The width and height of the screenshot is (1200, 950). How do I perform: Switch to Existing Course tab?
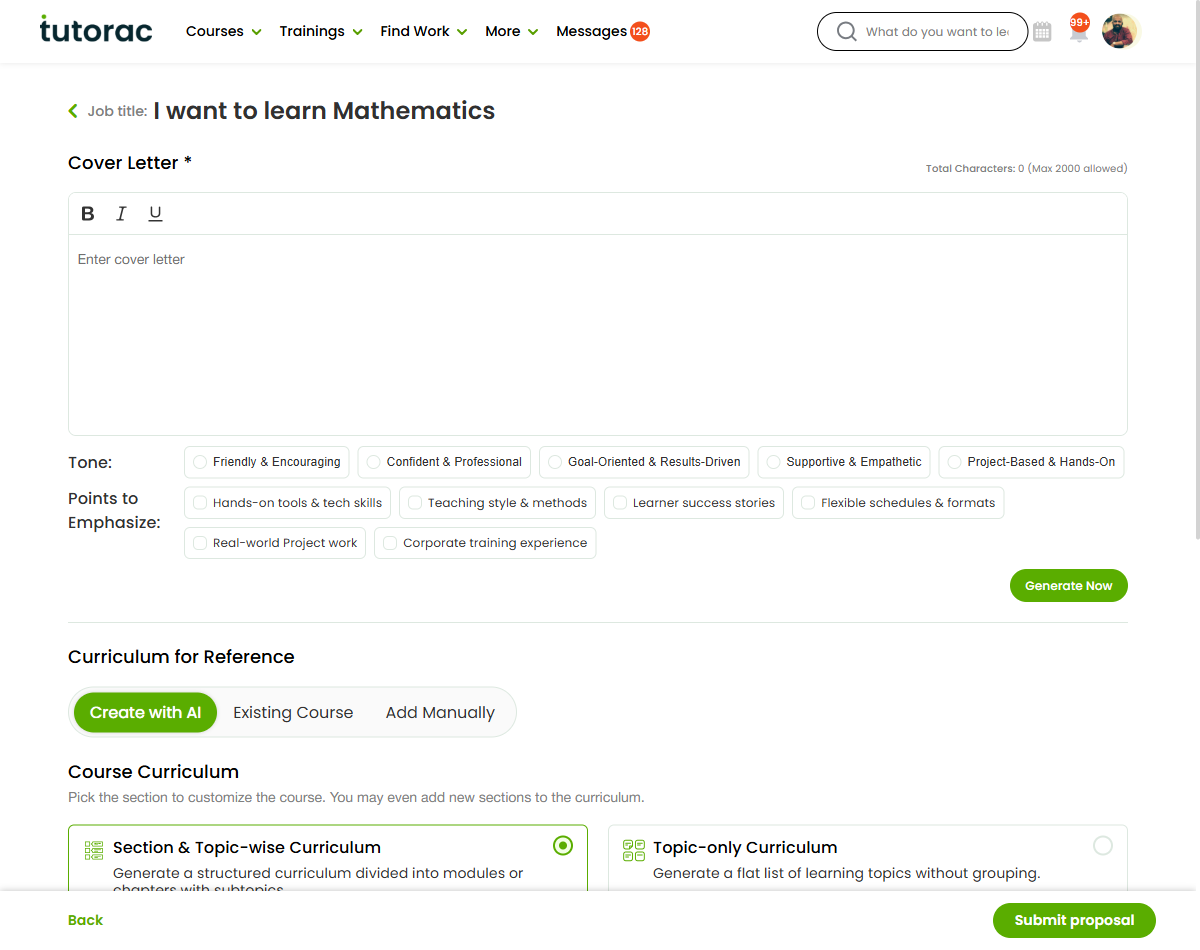tap(293, 713)
